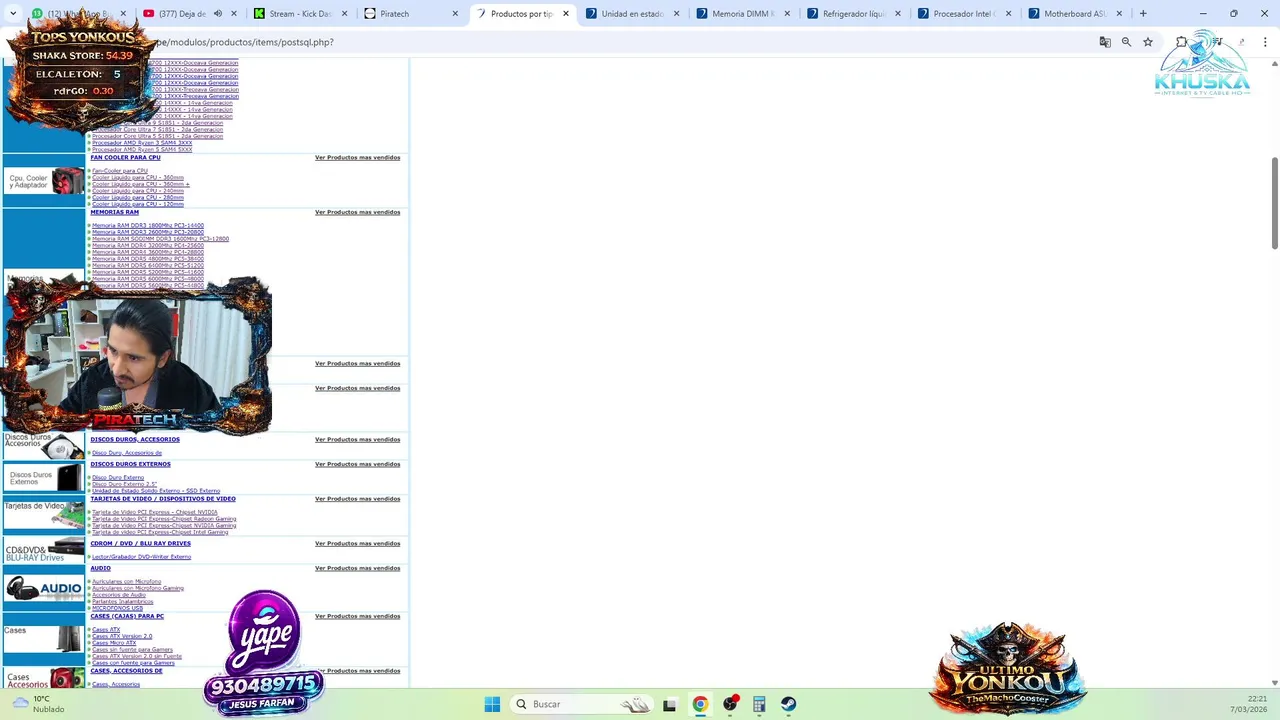
Task: Open Steam from the taskbar
Action: 789,704
